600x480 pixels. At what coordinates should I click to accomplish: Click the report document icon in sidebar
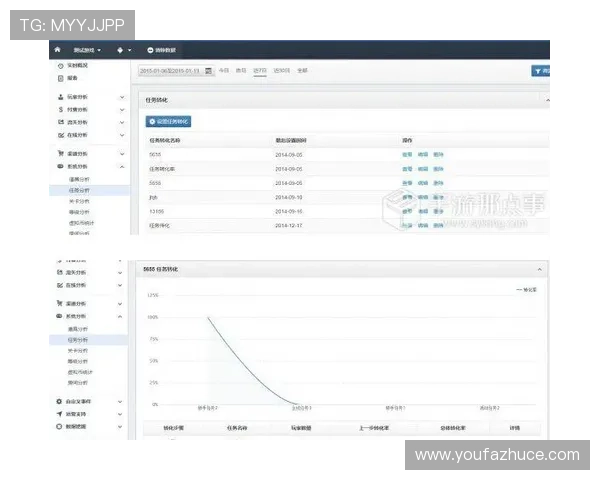(60, 78)
